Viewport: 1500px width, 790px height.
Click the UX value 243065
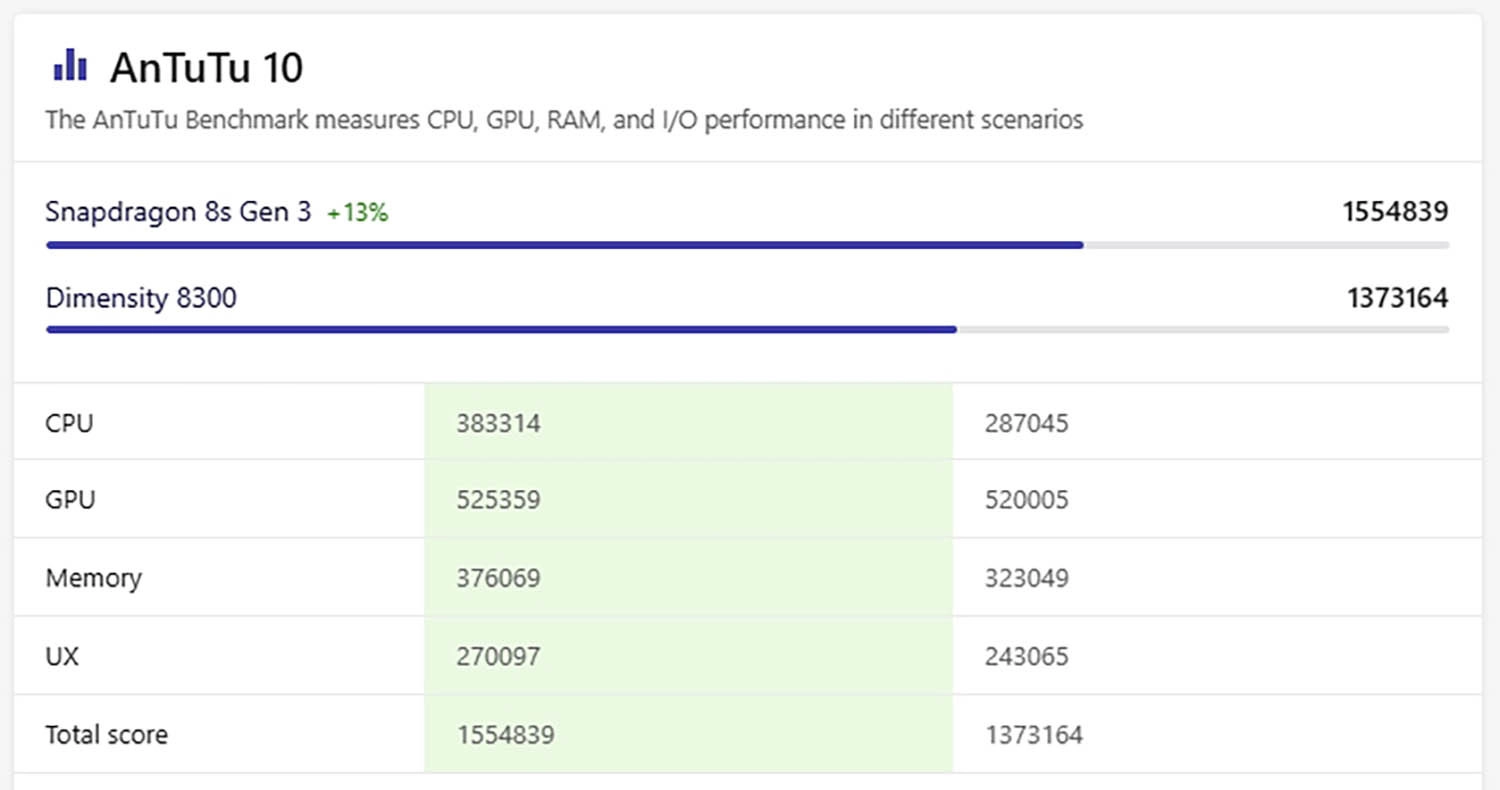coord(1027,657)
